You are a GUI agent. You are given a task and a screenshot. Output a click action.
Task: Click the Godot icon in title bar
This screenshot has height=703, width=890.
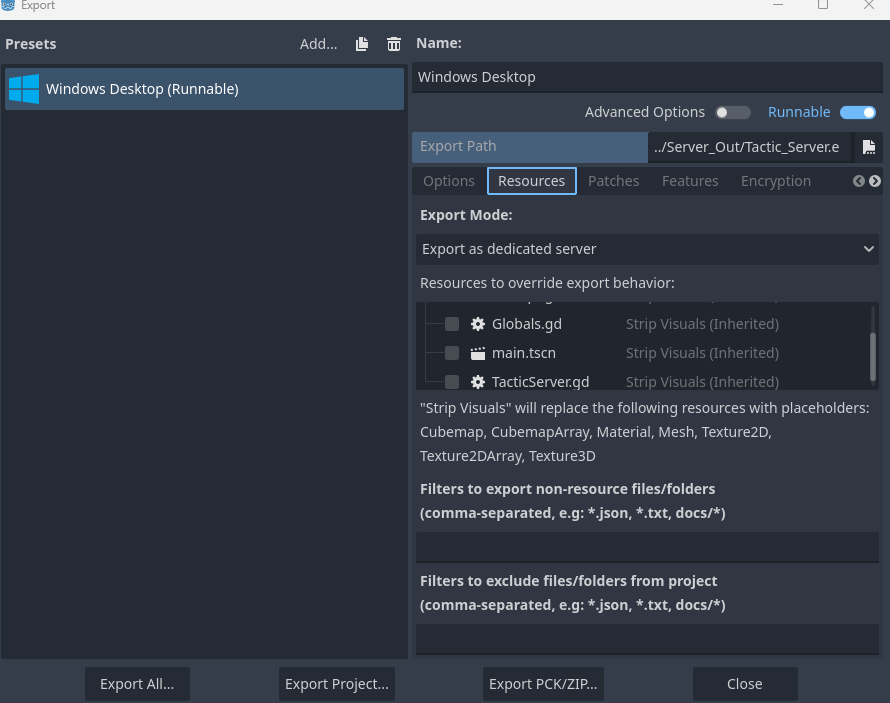coord(8,5)
